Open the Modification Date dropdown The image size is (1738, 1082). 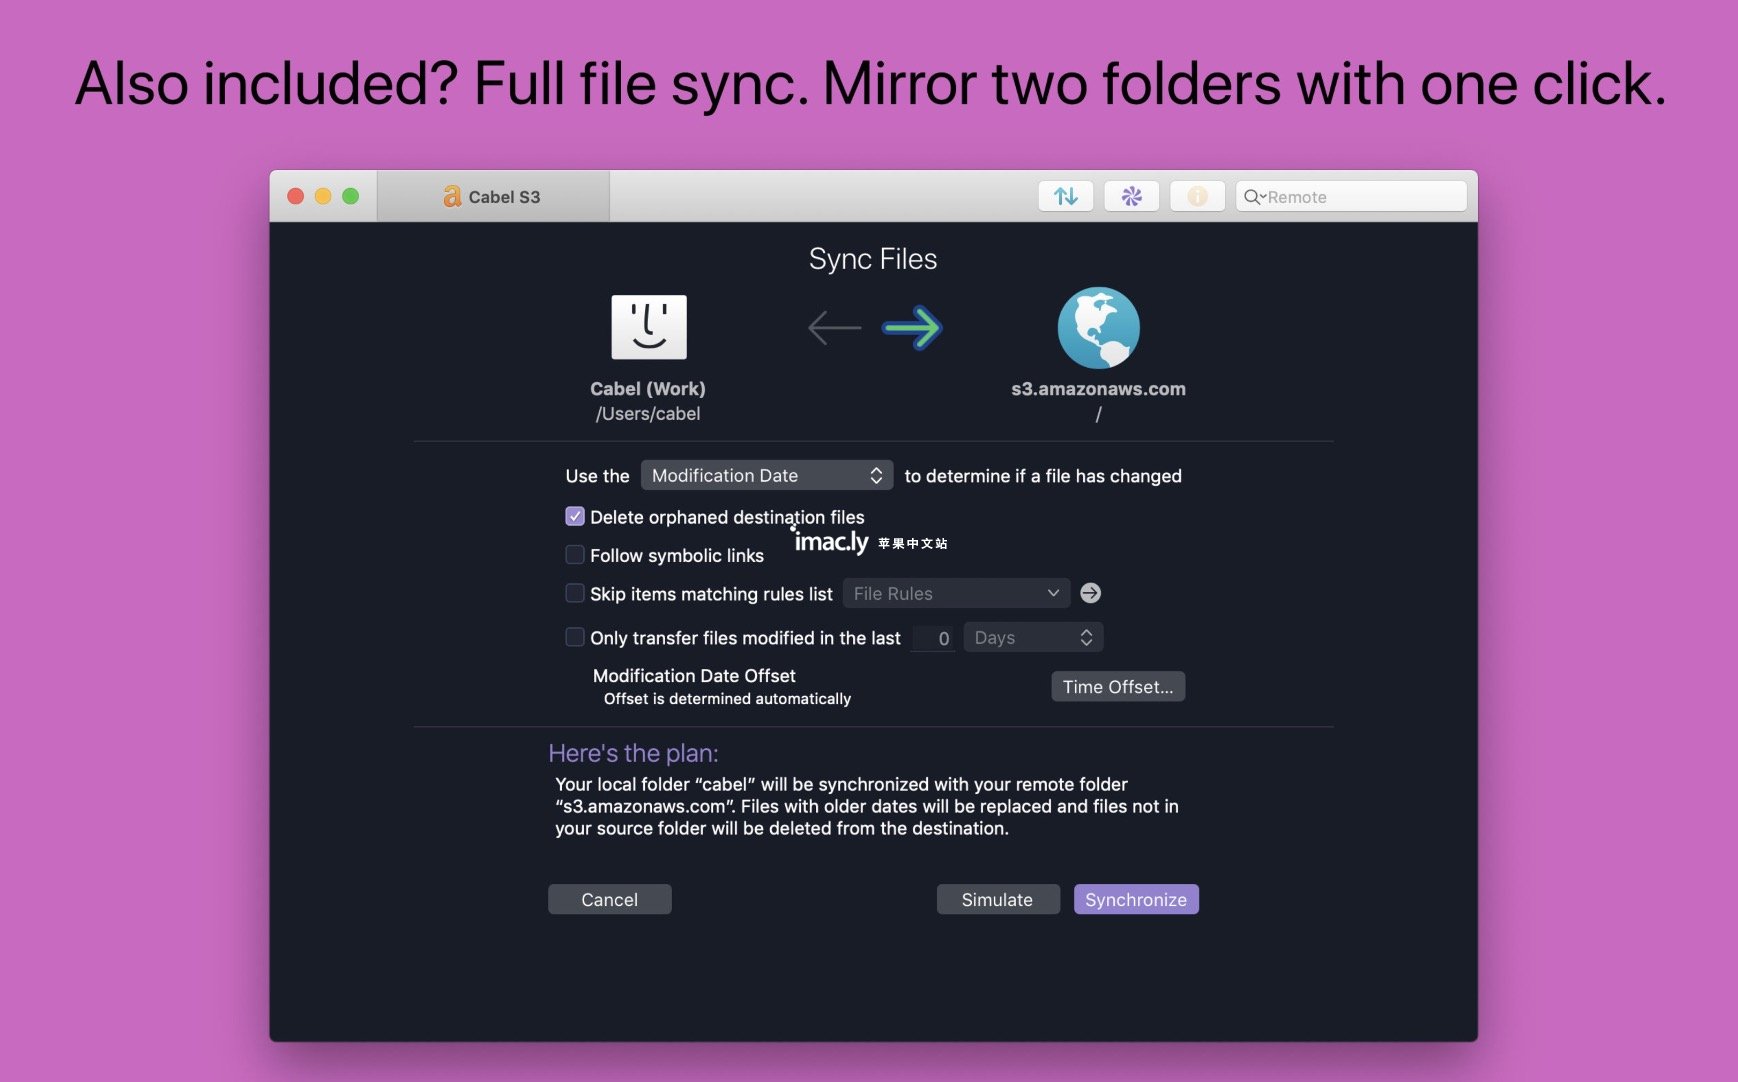click(x=767, y=476)
